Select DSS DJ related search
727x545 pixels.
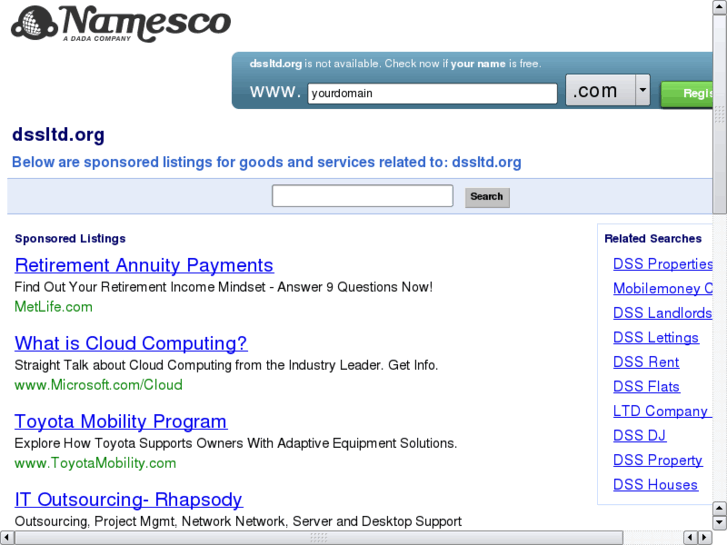639,436
